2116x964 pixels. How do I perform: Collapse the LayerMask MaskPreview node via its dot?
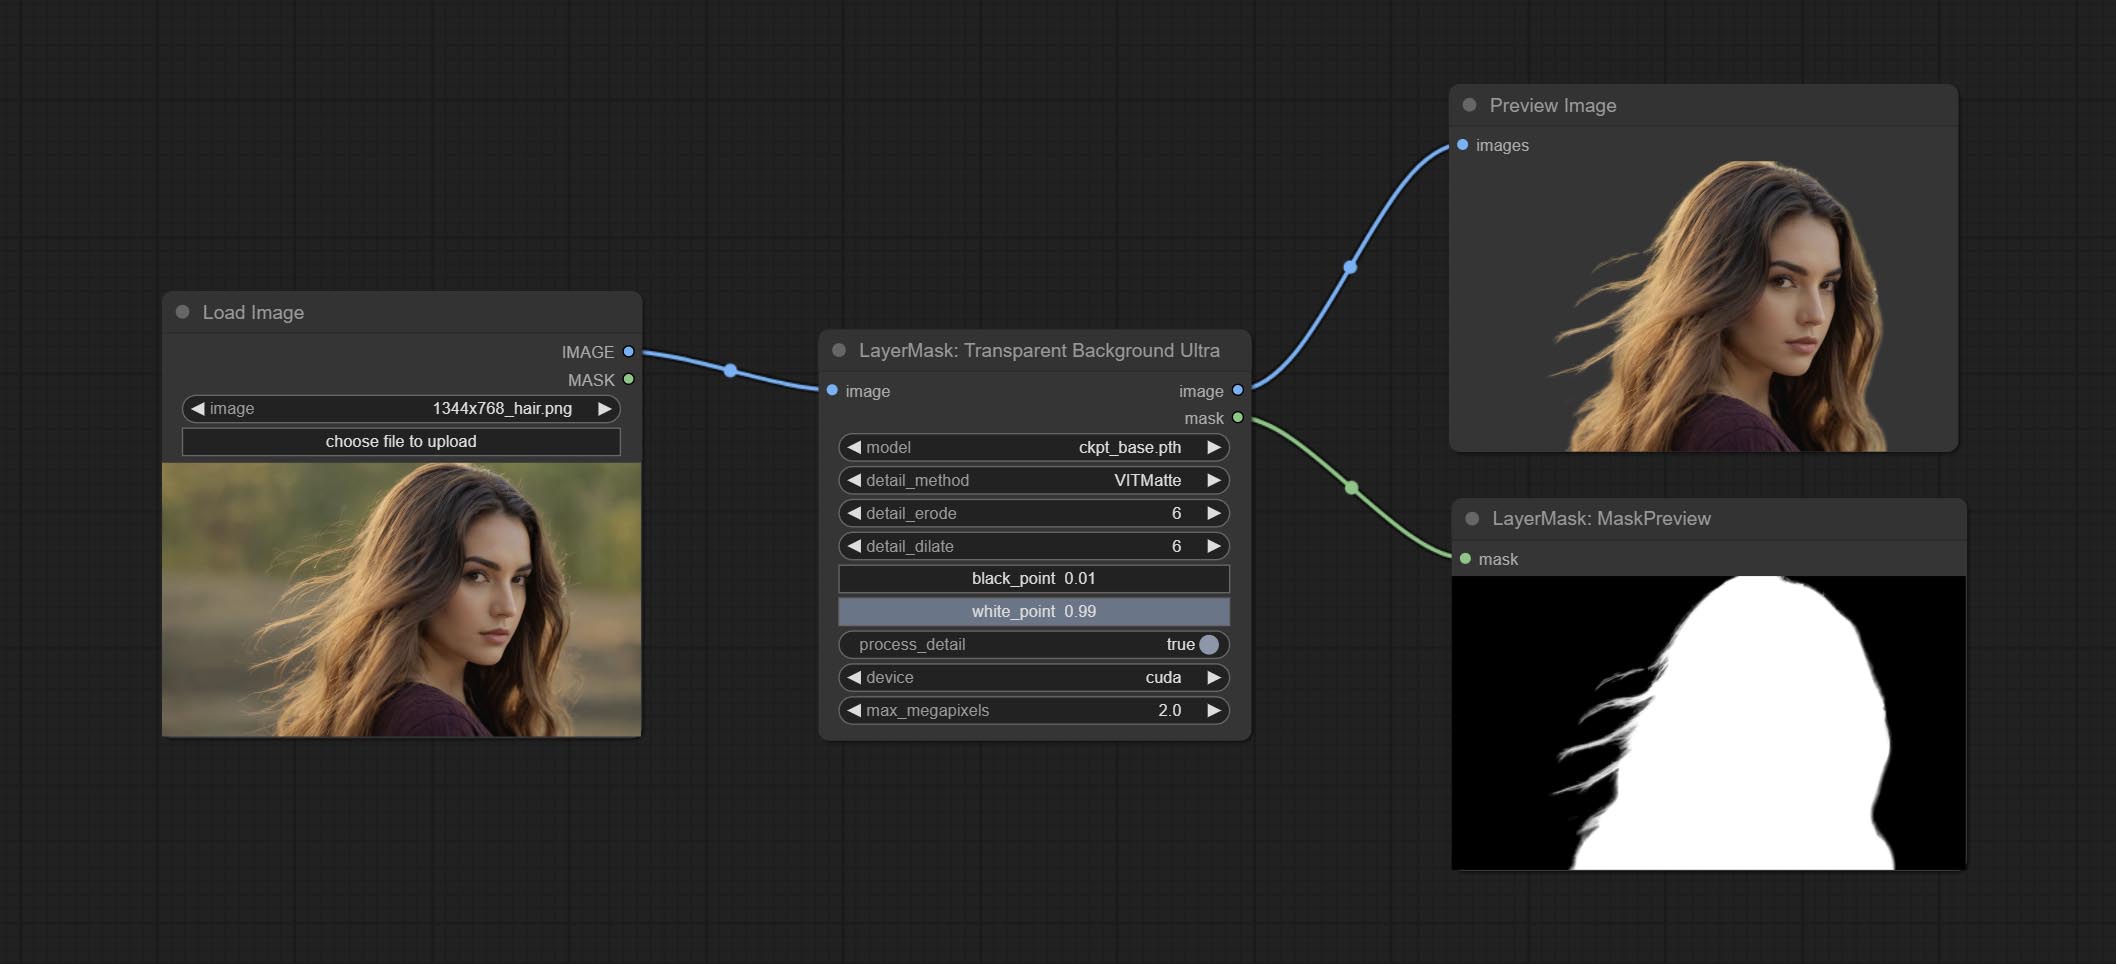1472,518
